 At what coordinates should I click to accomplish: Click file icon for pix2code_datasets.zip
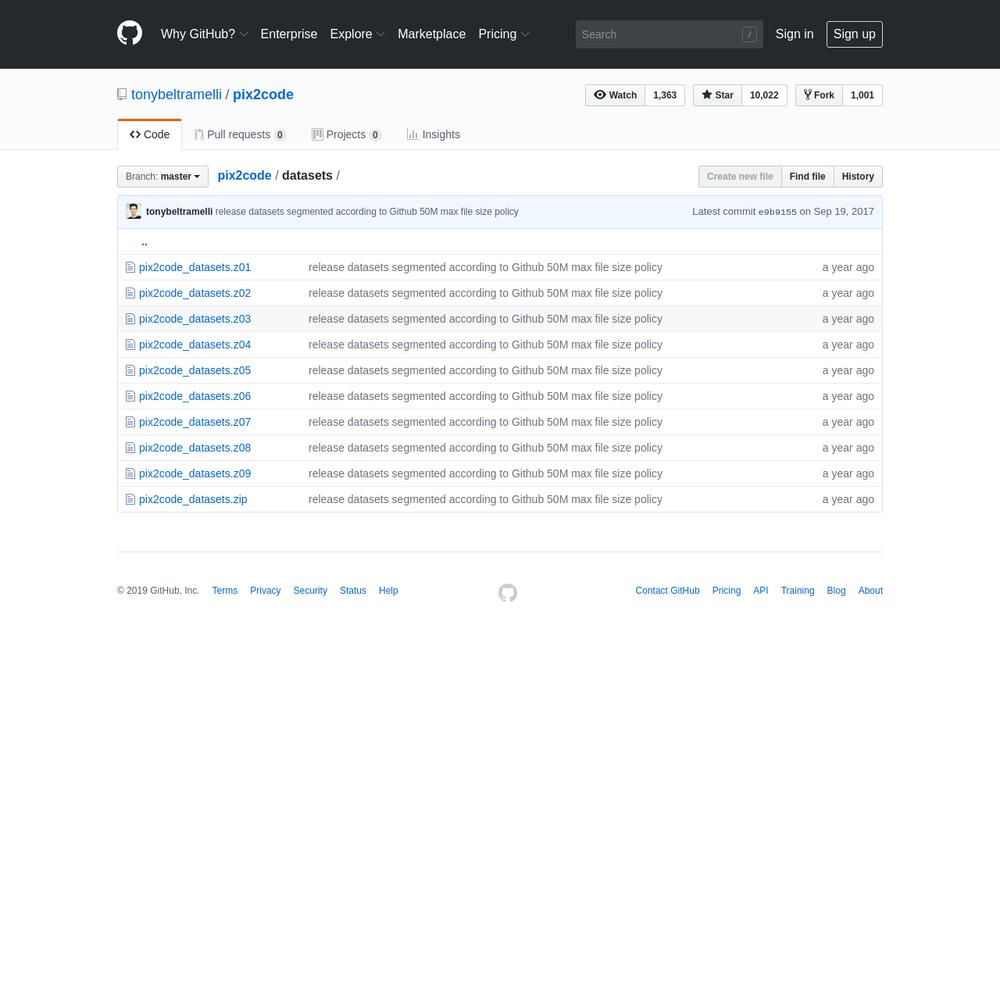click(x=130, y=499)
